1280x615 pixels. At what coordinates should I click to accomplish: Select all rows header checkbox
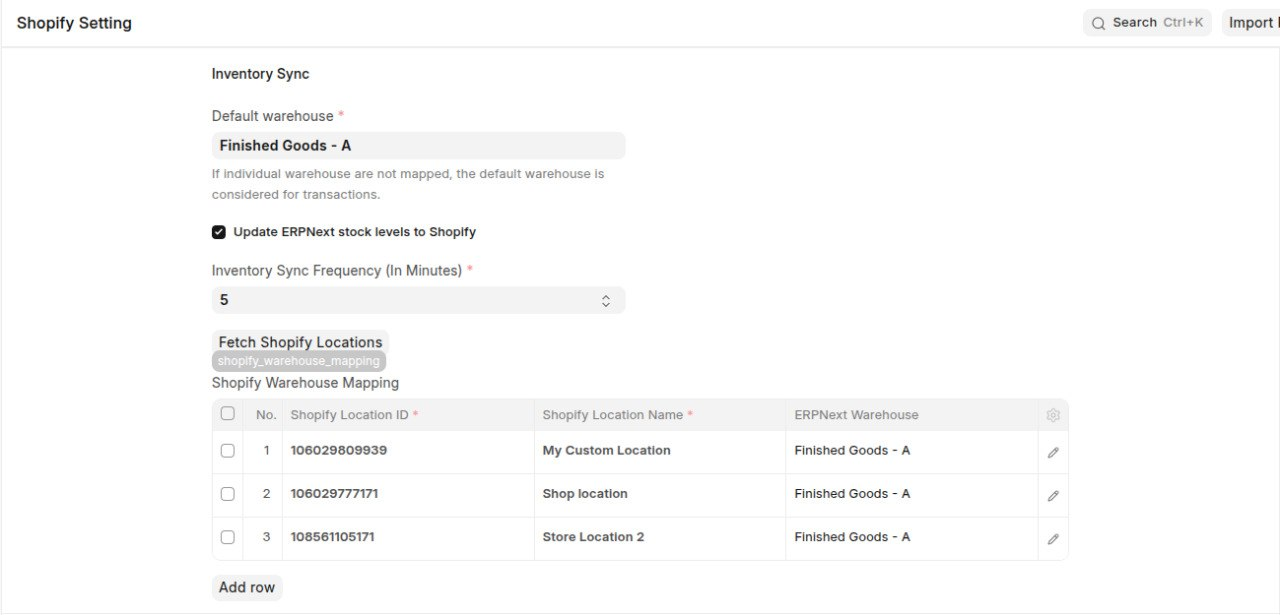click(227, 414)
